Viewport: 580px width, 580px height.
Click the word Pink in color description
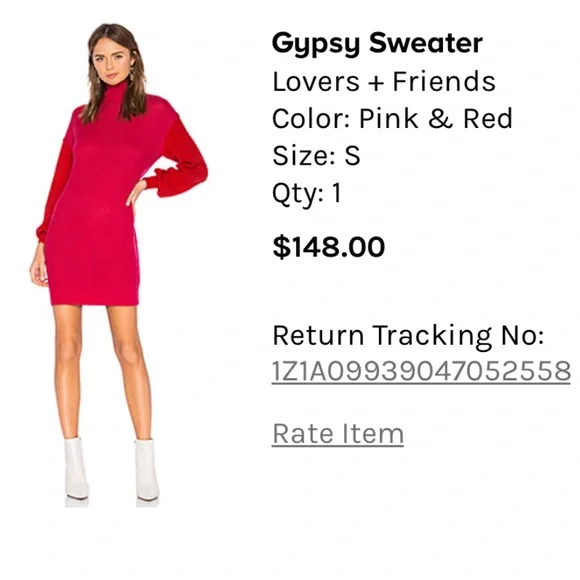(388, 118)
